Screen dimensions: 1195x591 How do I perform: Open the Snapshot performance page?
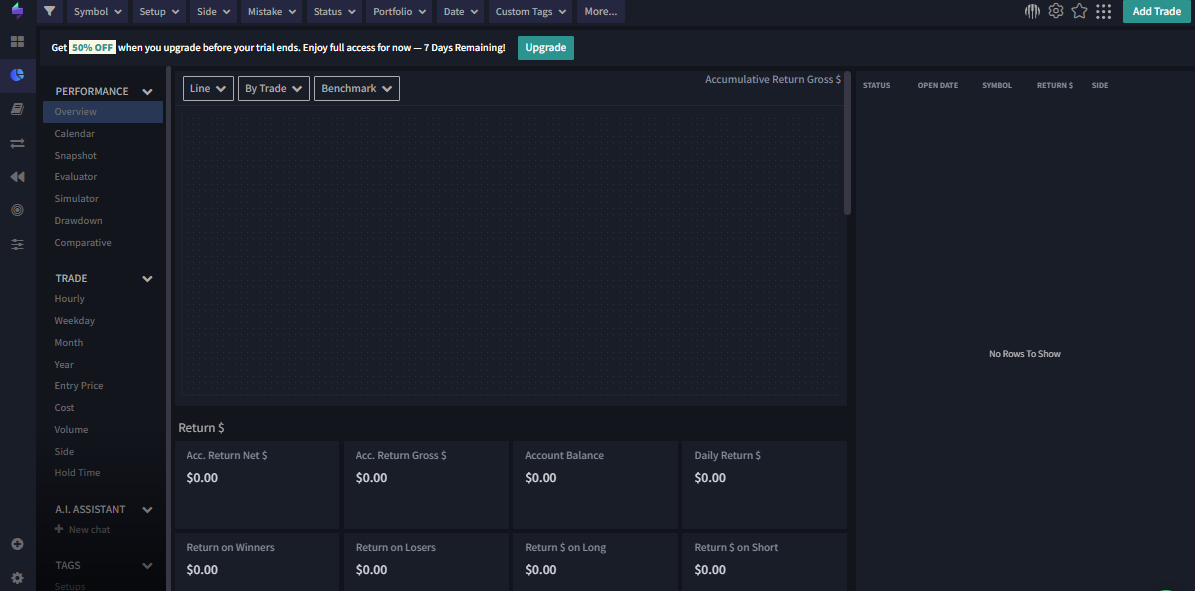[x=75, y=156]
